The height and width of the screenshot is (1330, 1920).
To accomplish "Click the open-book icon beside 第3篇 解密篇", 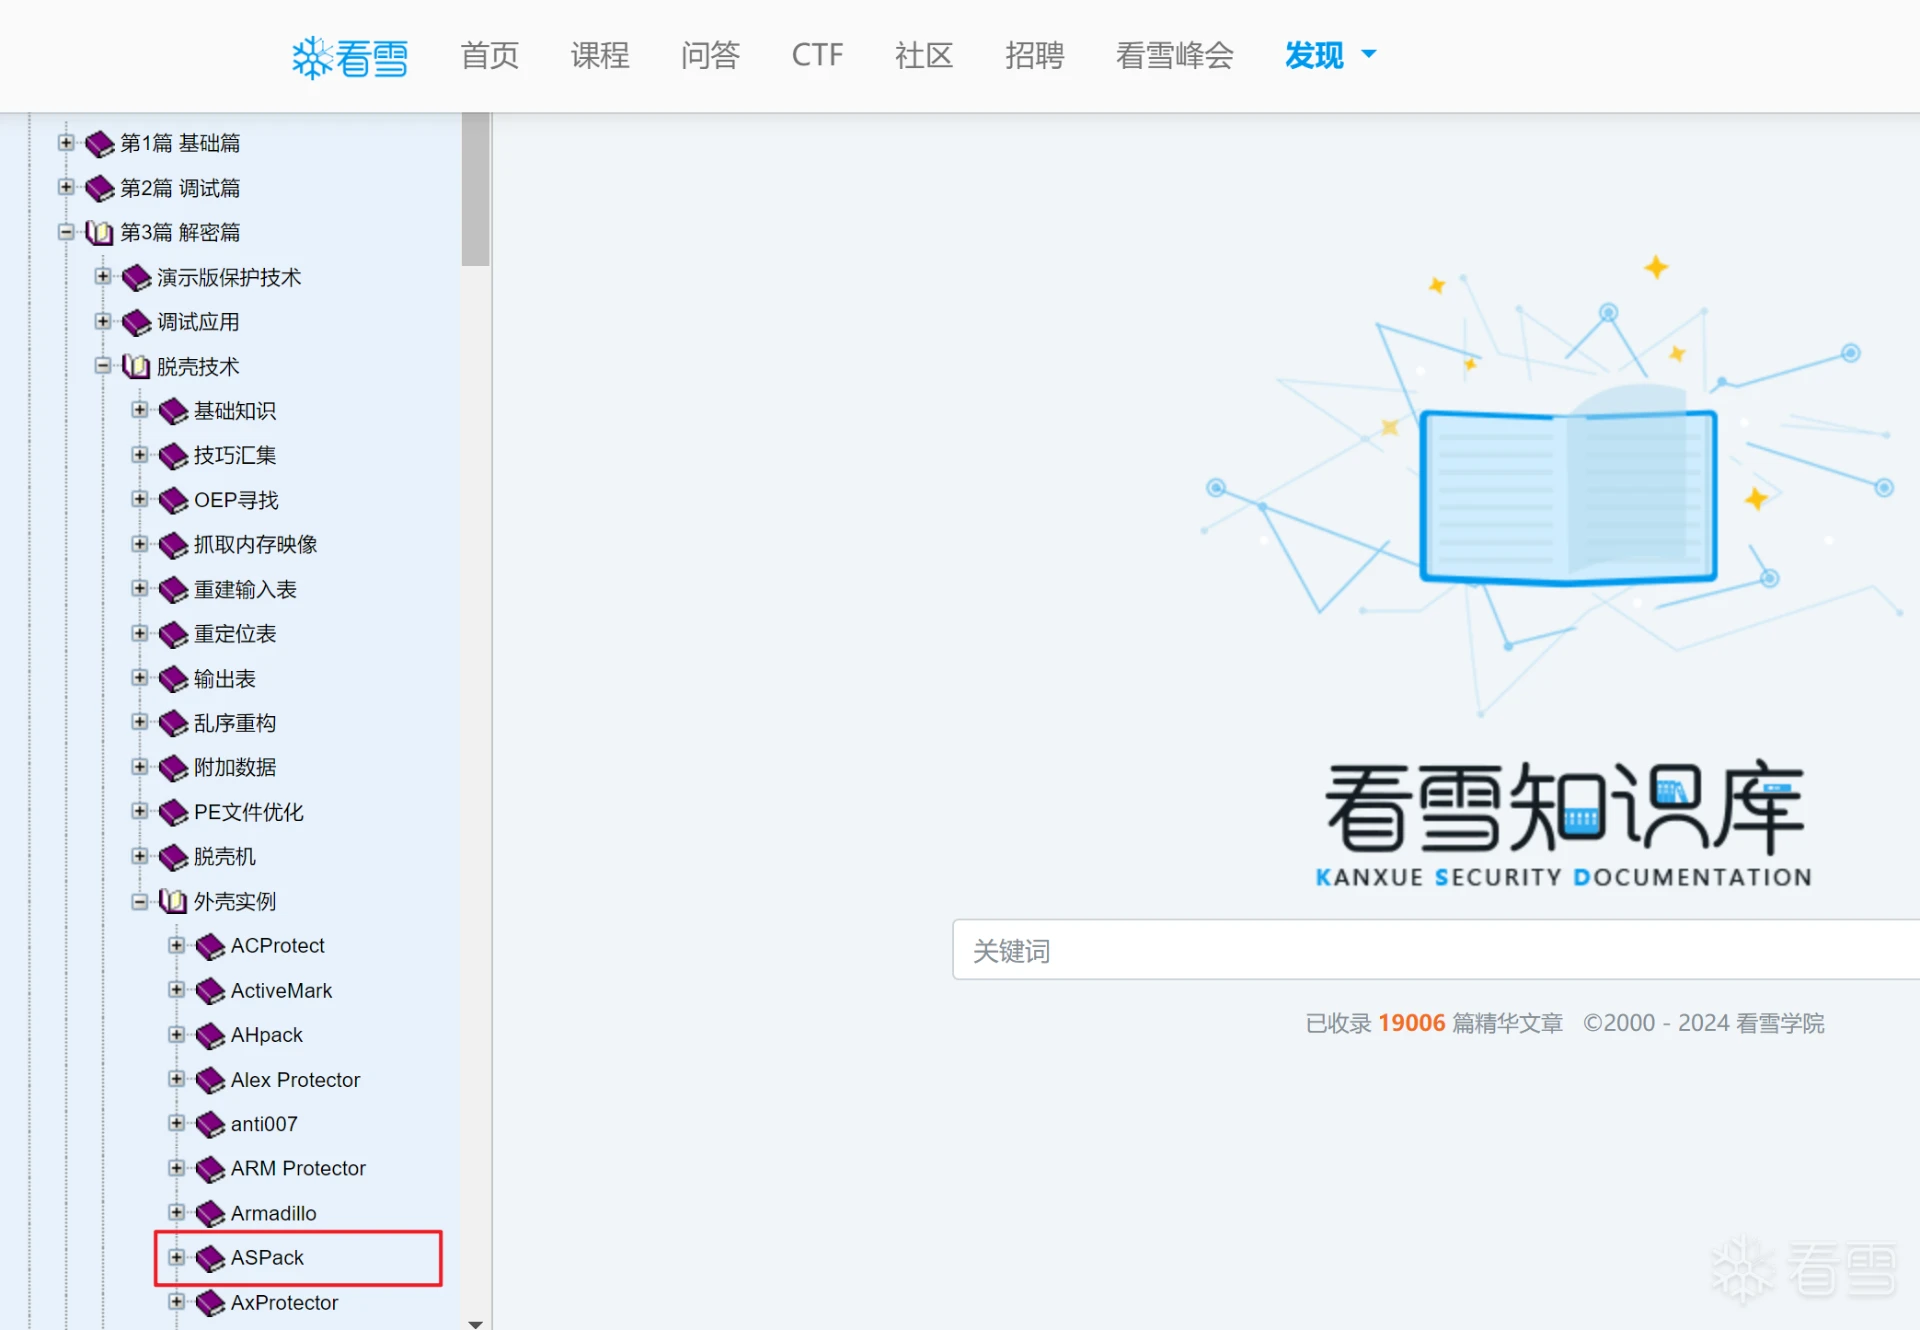I will point(100,233).
